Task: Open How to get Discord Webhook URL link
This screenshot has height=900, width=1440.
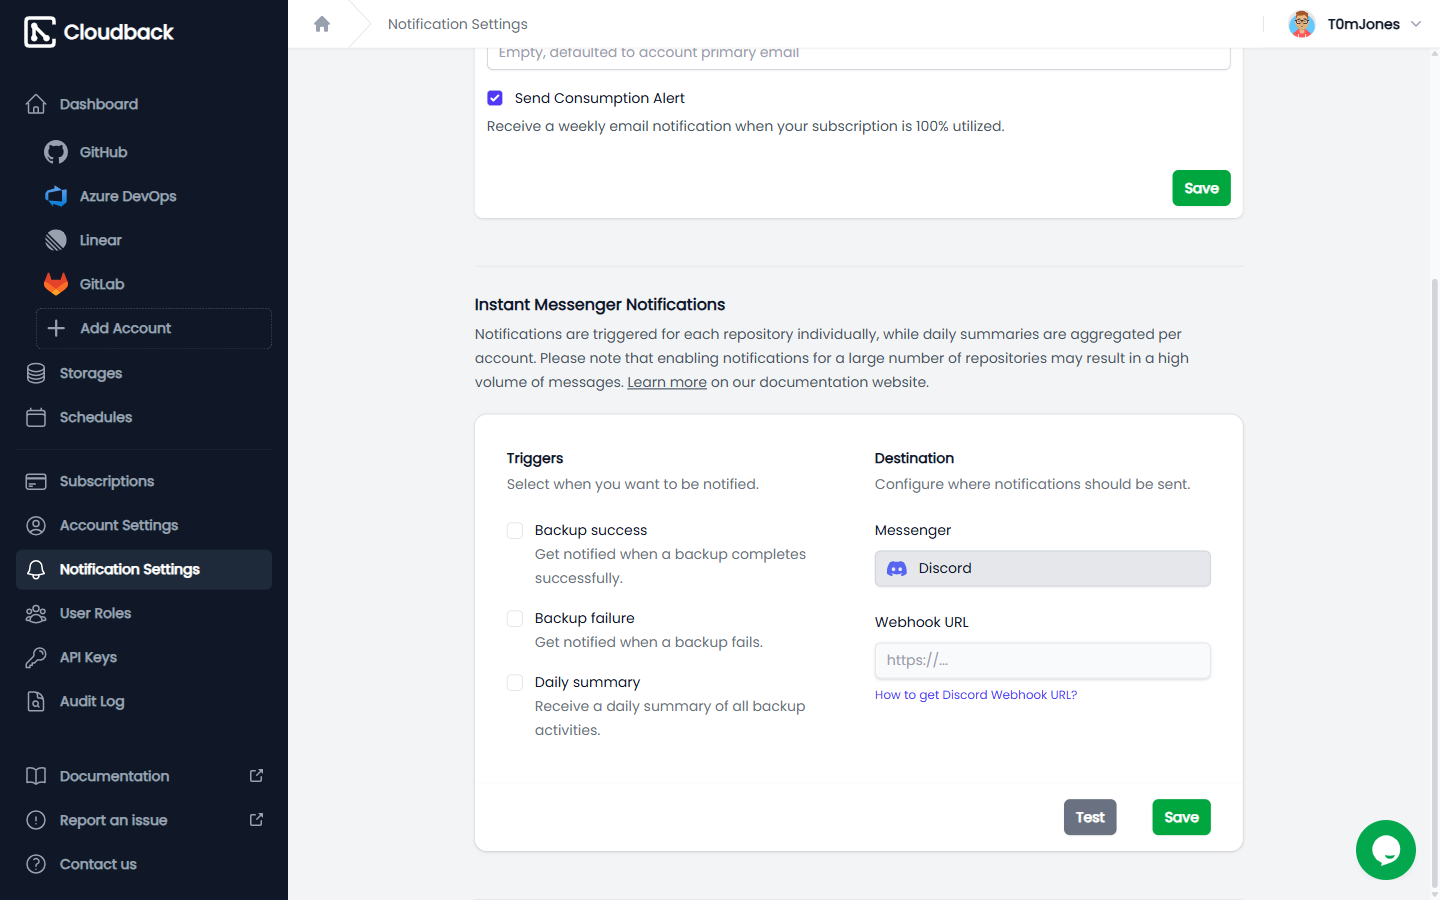Action: click(976, 695)
